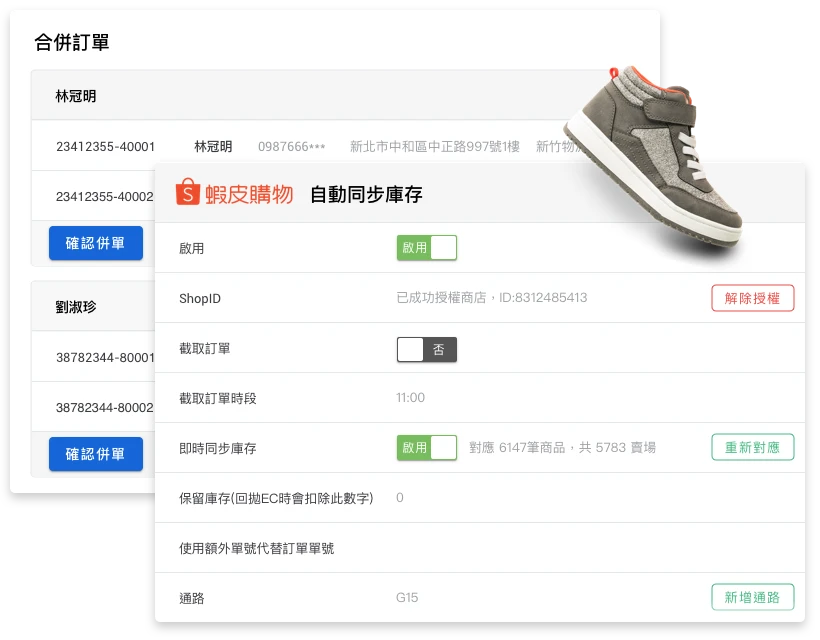Click the 重新對應 button
820x640 pixels.
tap(752, 447)
